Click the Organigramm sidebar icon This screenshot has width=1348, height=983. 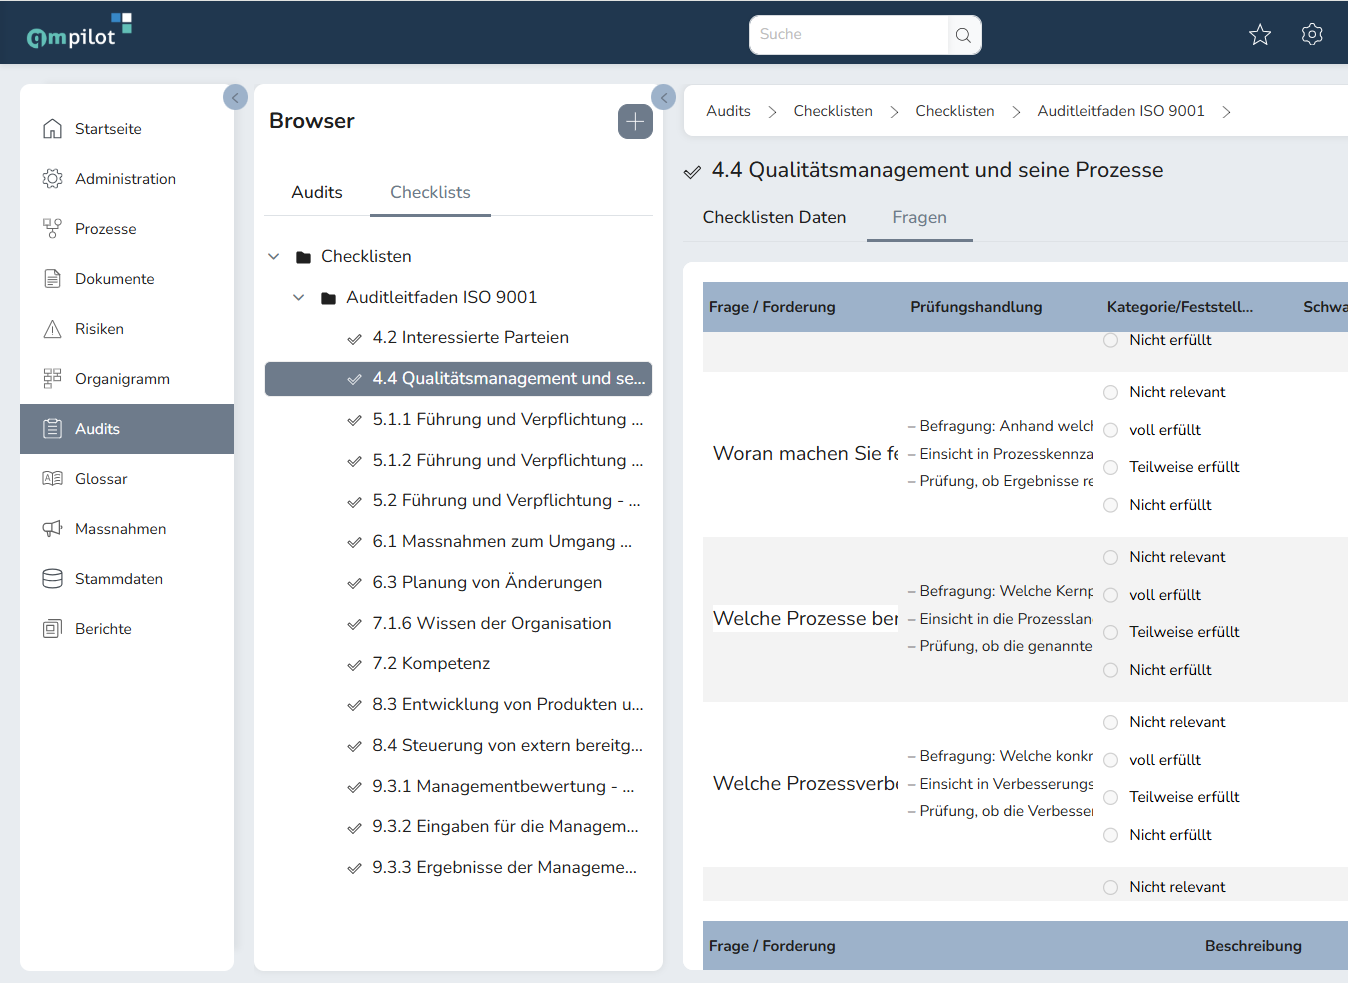(x=52, y=378)
